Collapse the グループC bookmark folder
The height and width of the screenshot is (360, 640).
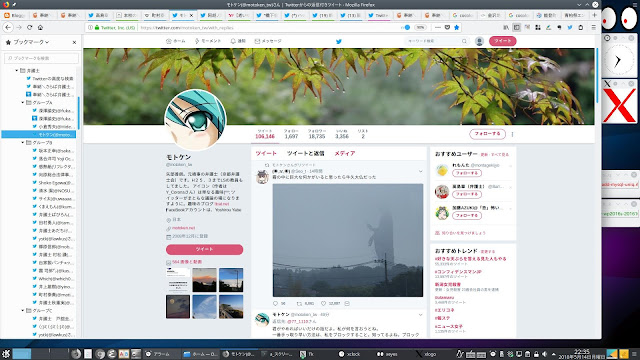click(x=22, y=311)
